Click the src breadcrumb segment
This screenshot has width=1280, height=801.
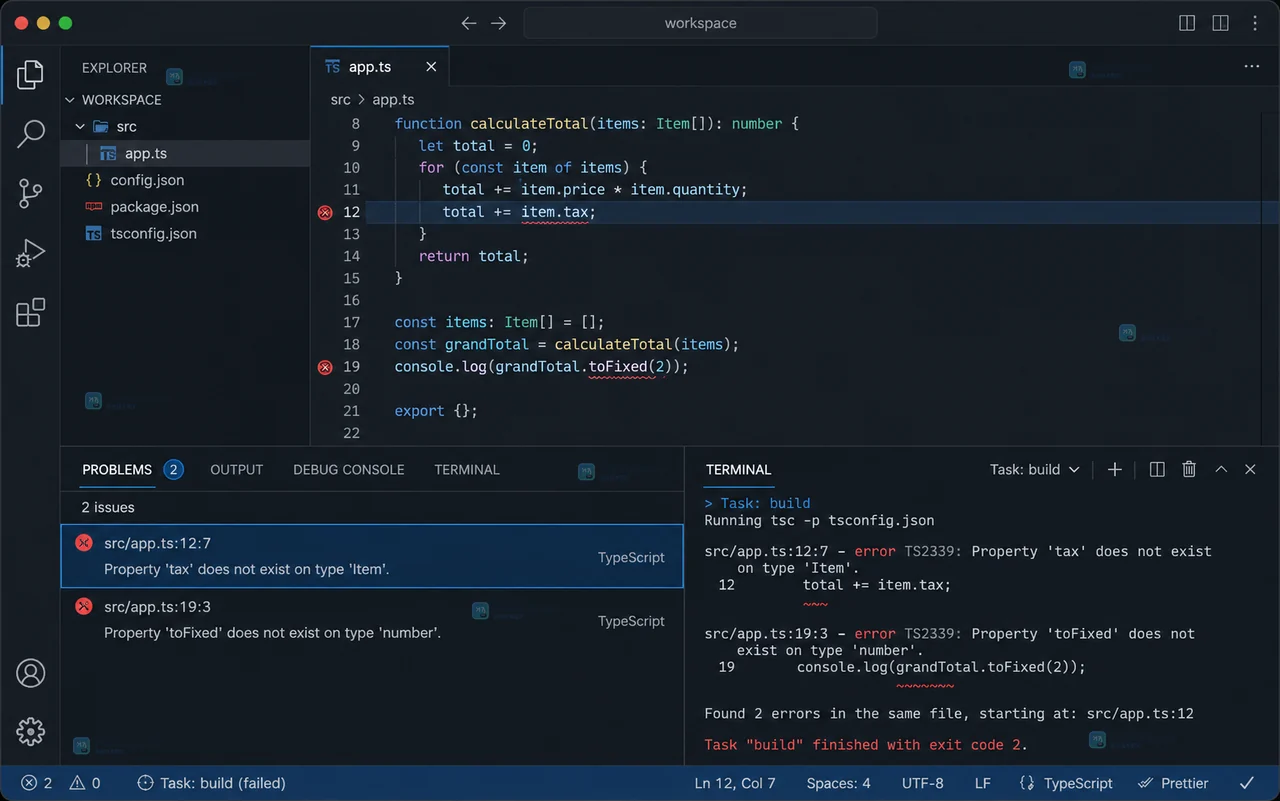(341, 100)
